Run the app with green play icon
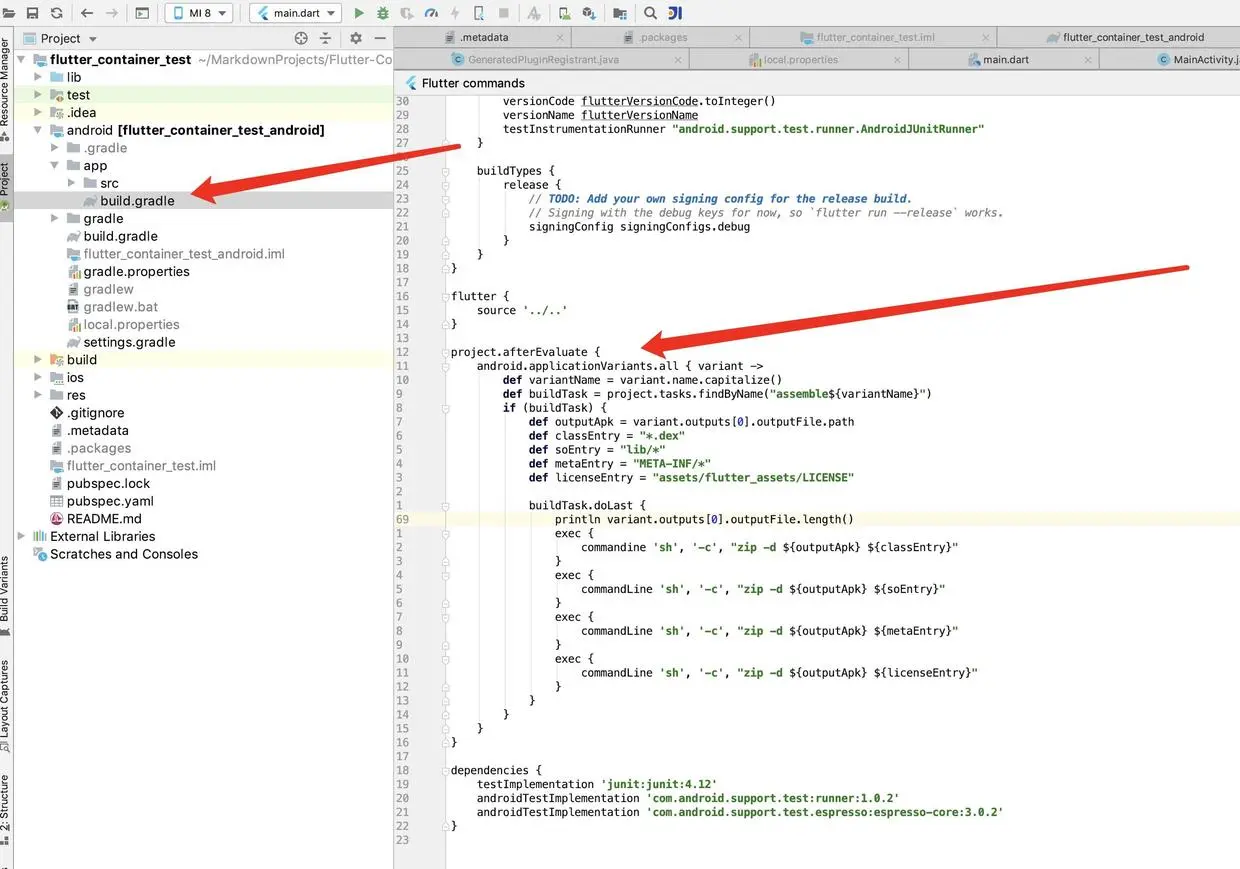Screen dimensions: 1240x869 tap(359, 13)
